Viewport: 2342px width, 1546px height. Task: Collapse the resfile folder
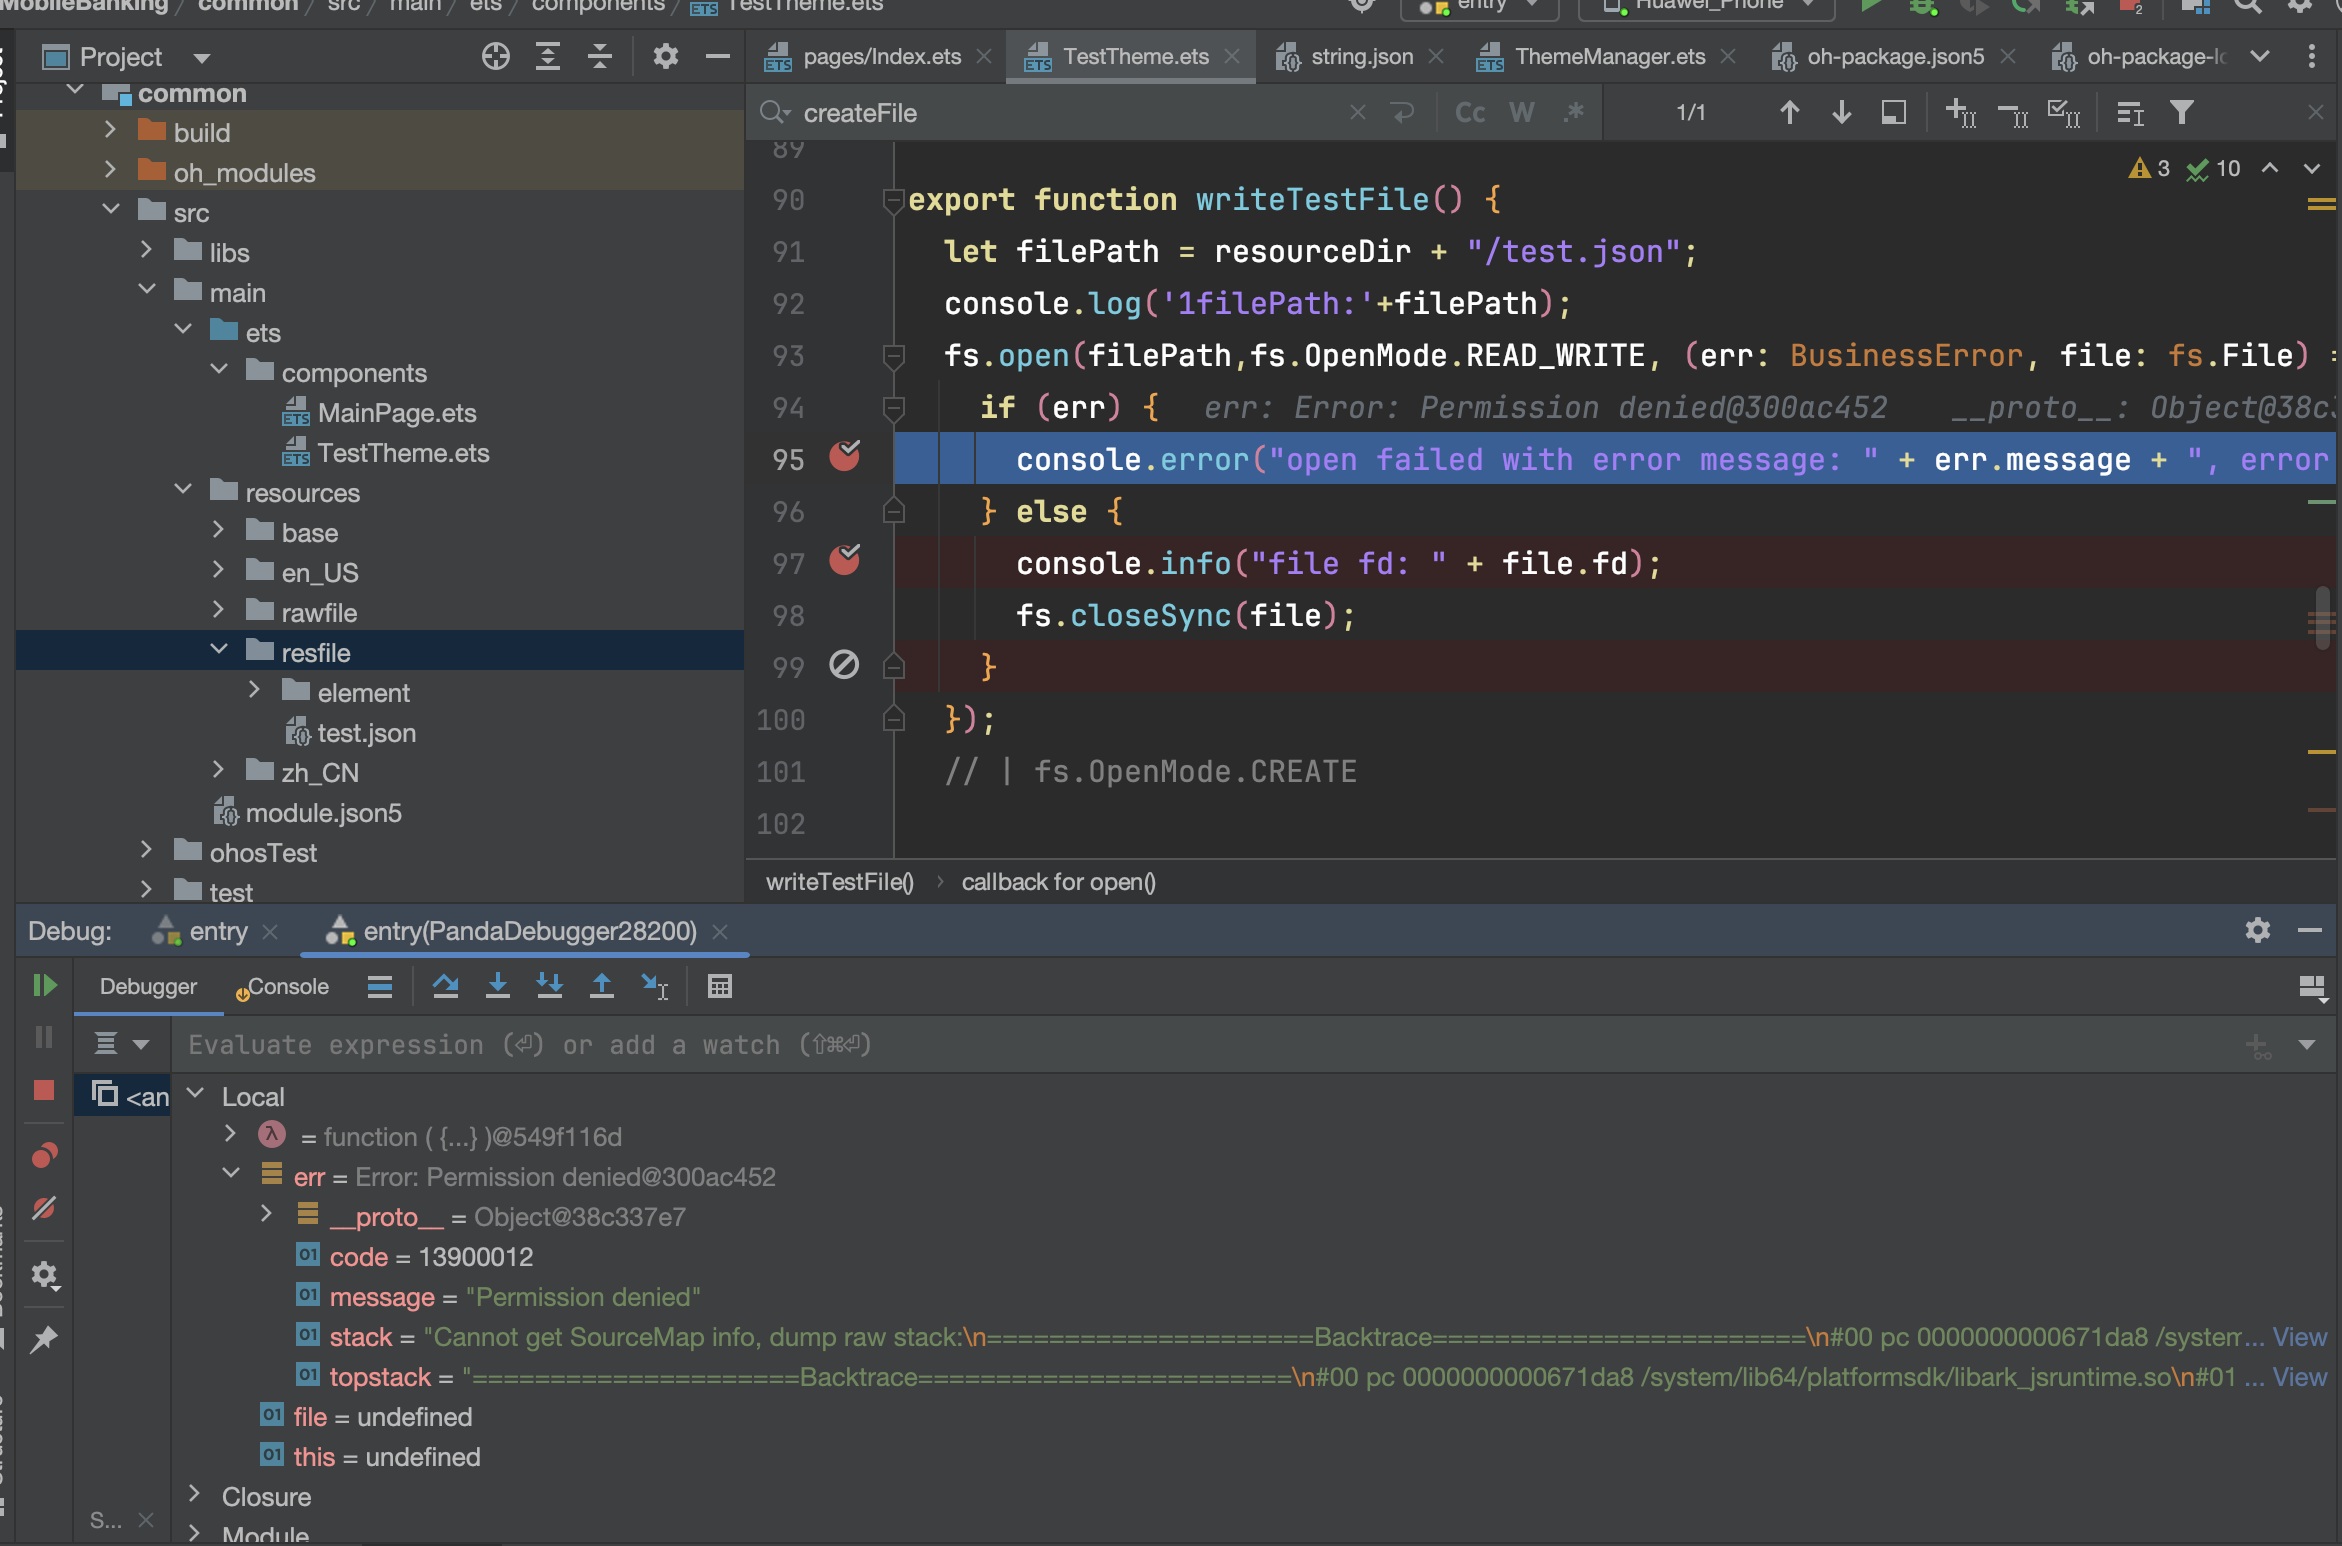click(x=219, y=651)
